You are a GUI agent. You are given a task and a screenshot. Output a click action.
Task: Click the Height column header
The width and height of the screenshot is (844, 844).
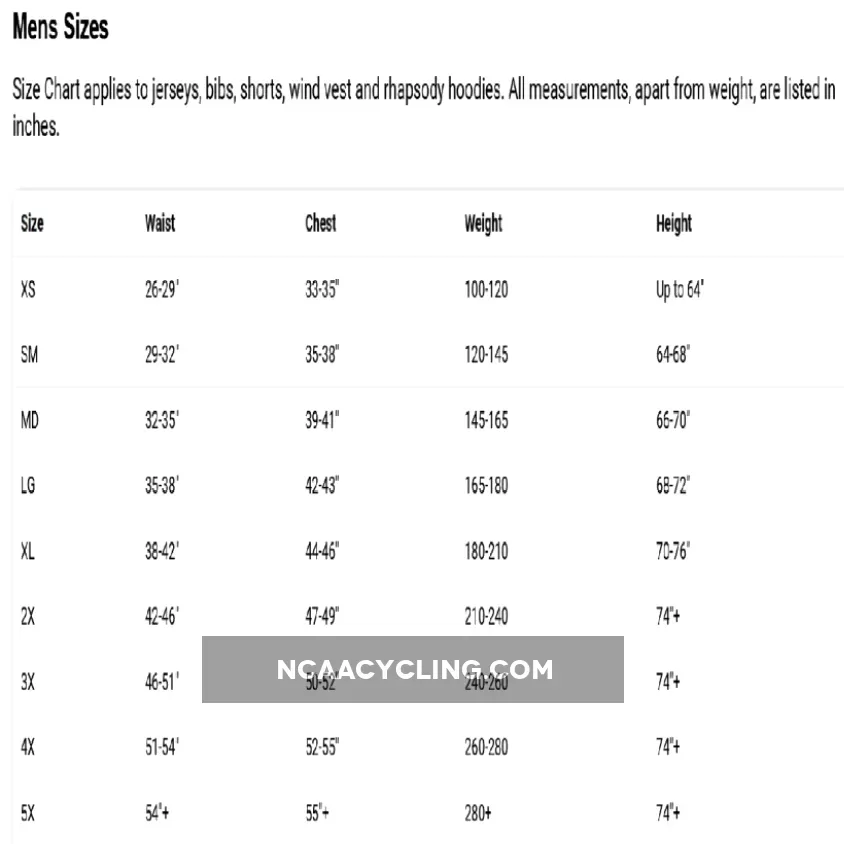click(x=673, y=223)
